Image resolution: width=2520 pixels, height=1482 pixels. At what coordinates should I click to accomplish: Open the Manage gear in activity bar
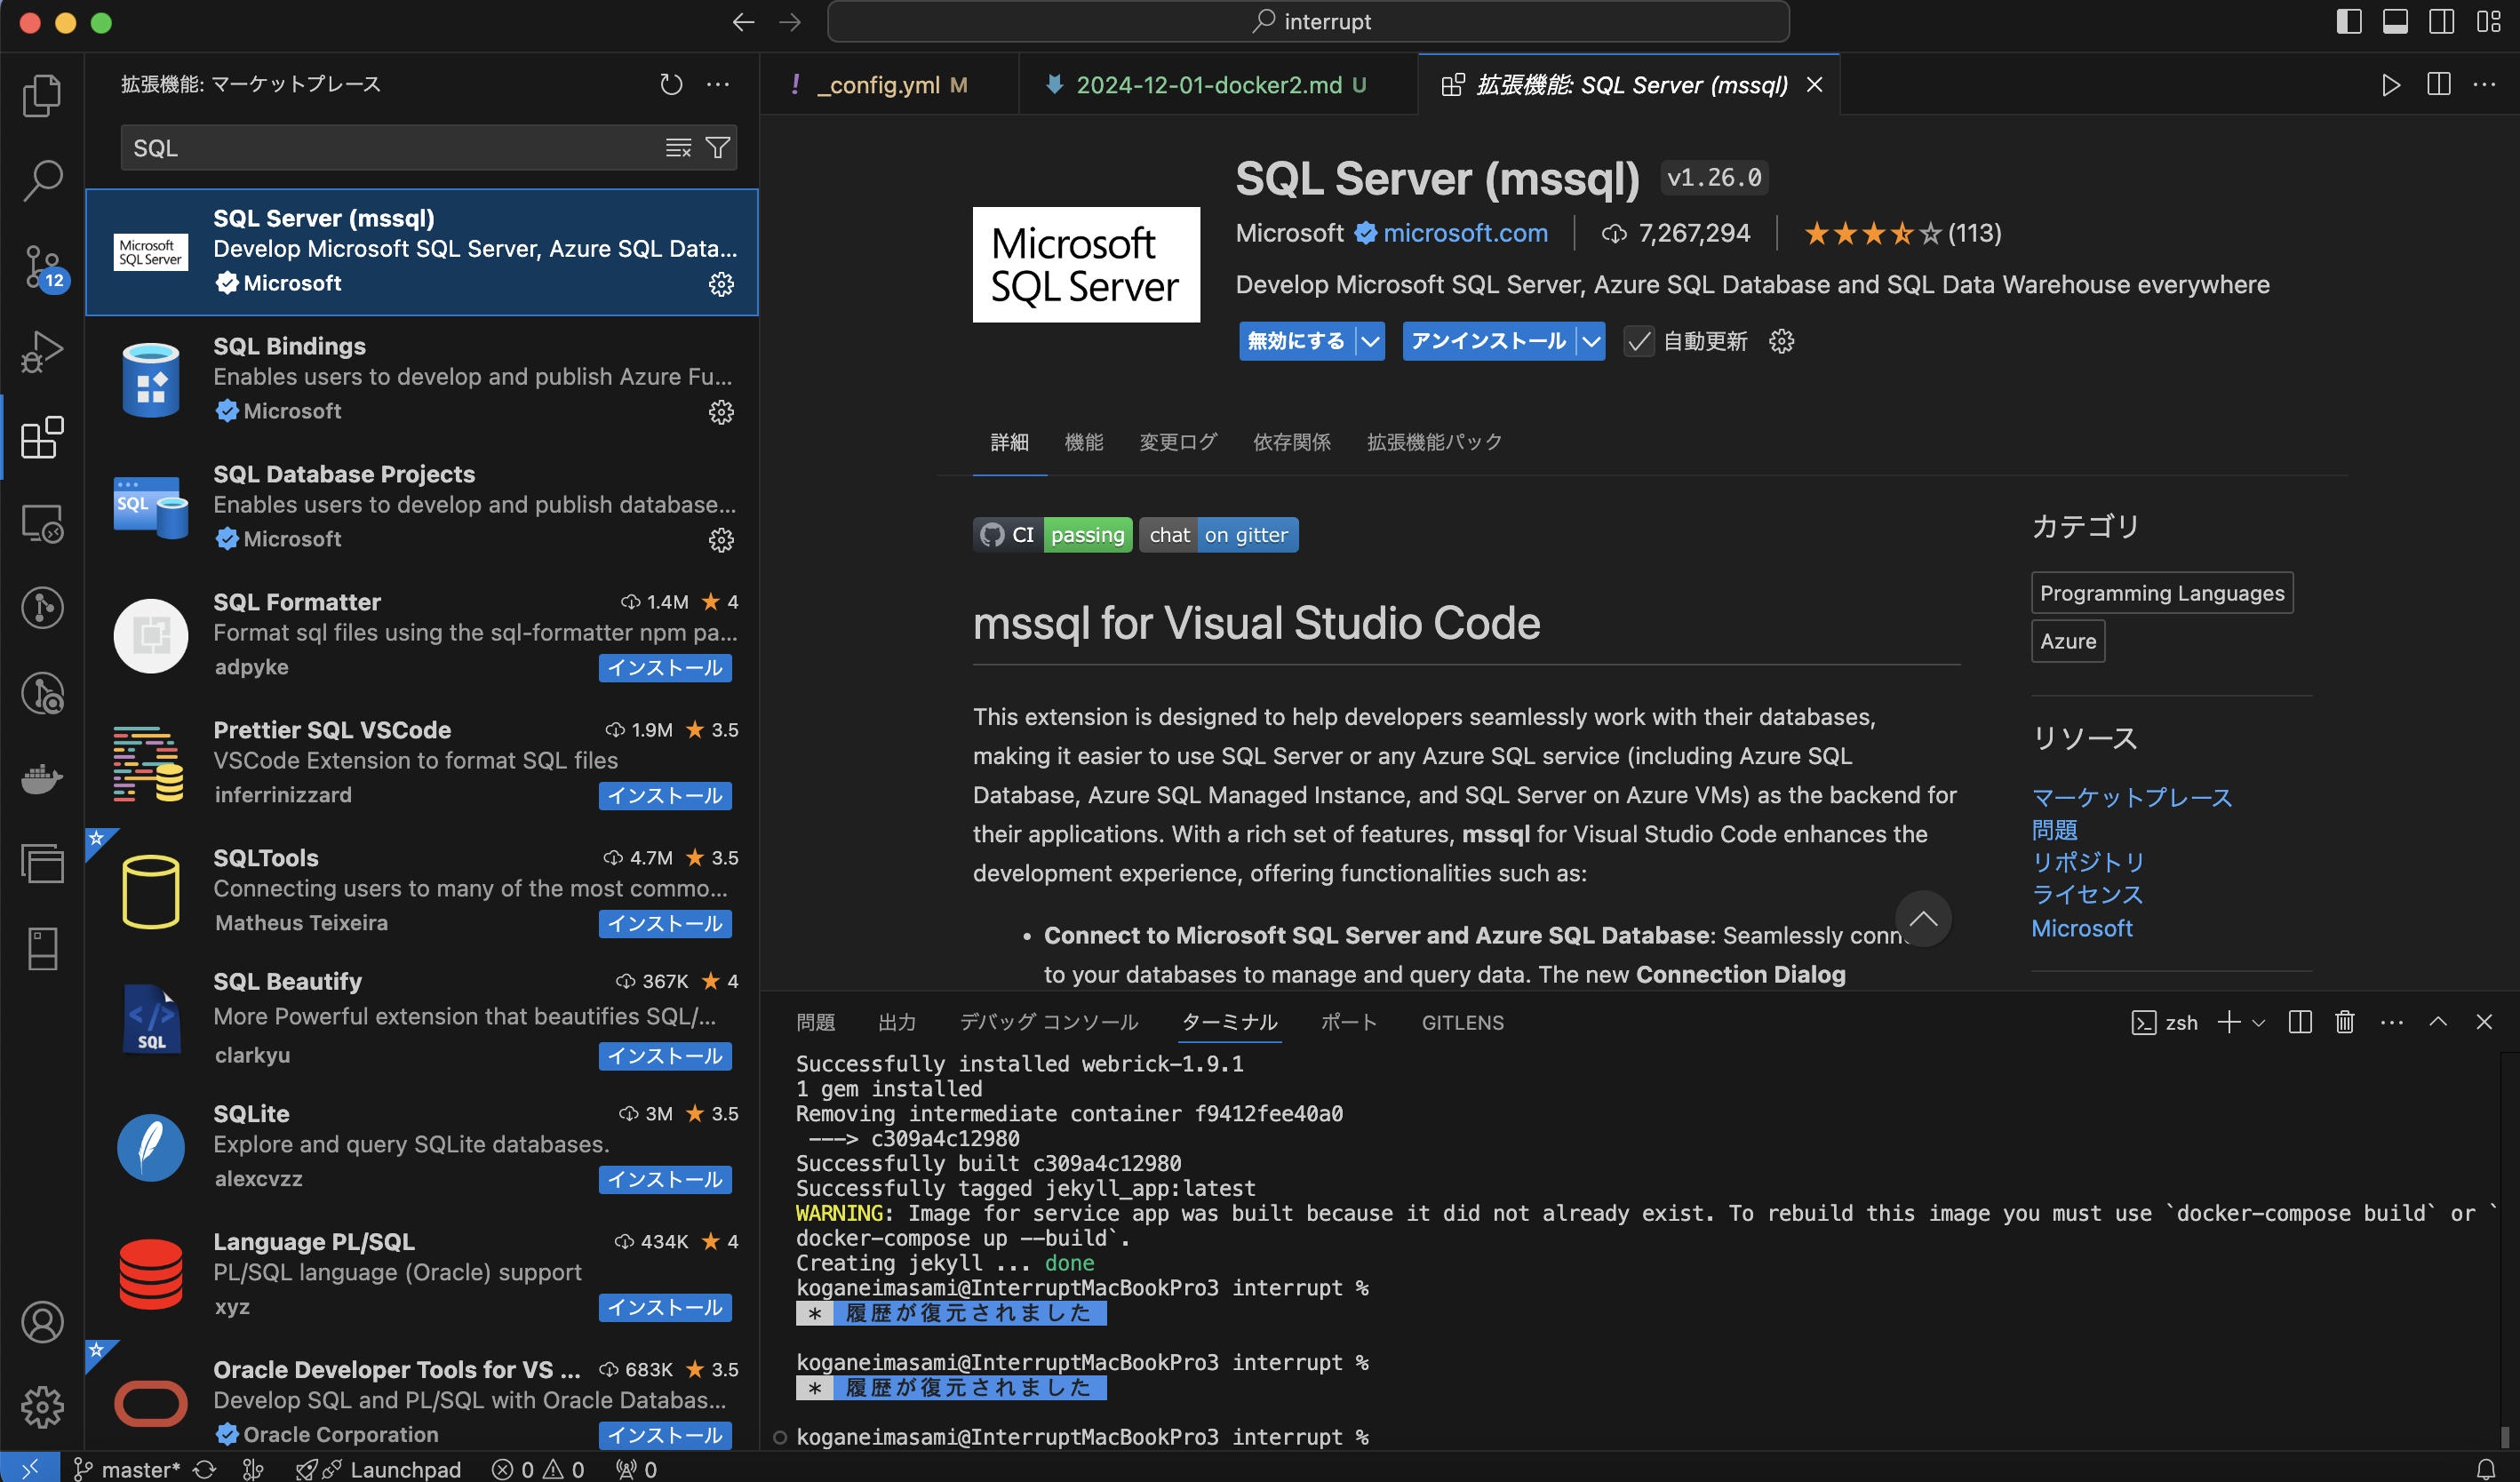coord(42,1407)
